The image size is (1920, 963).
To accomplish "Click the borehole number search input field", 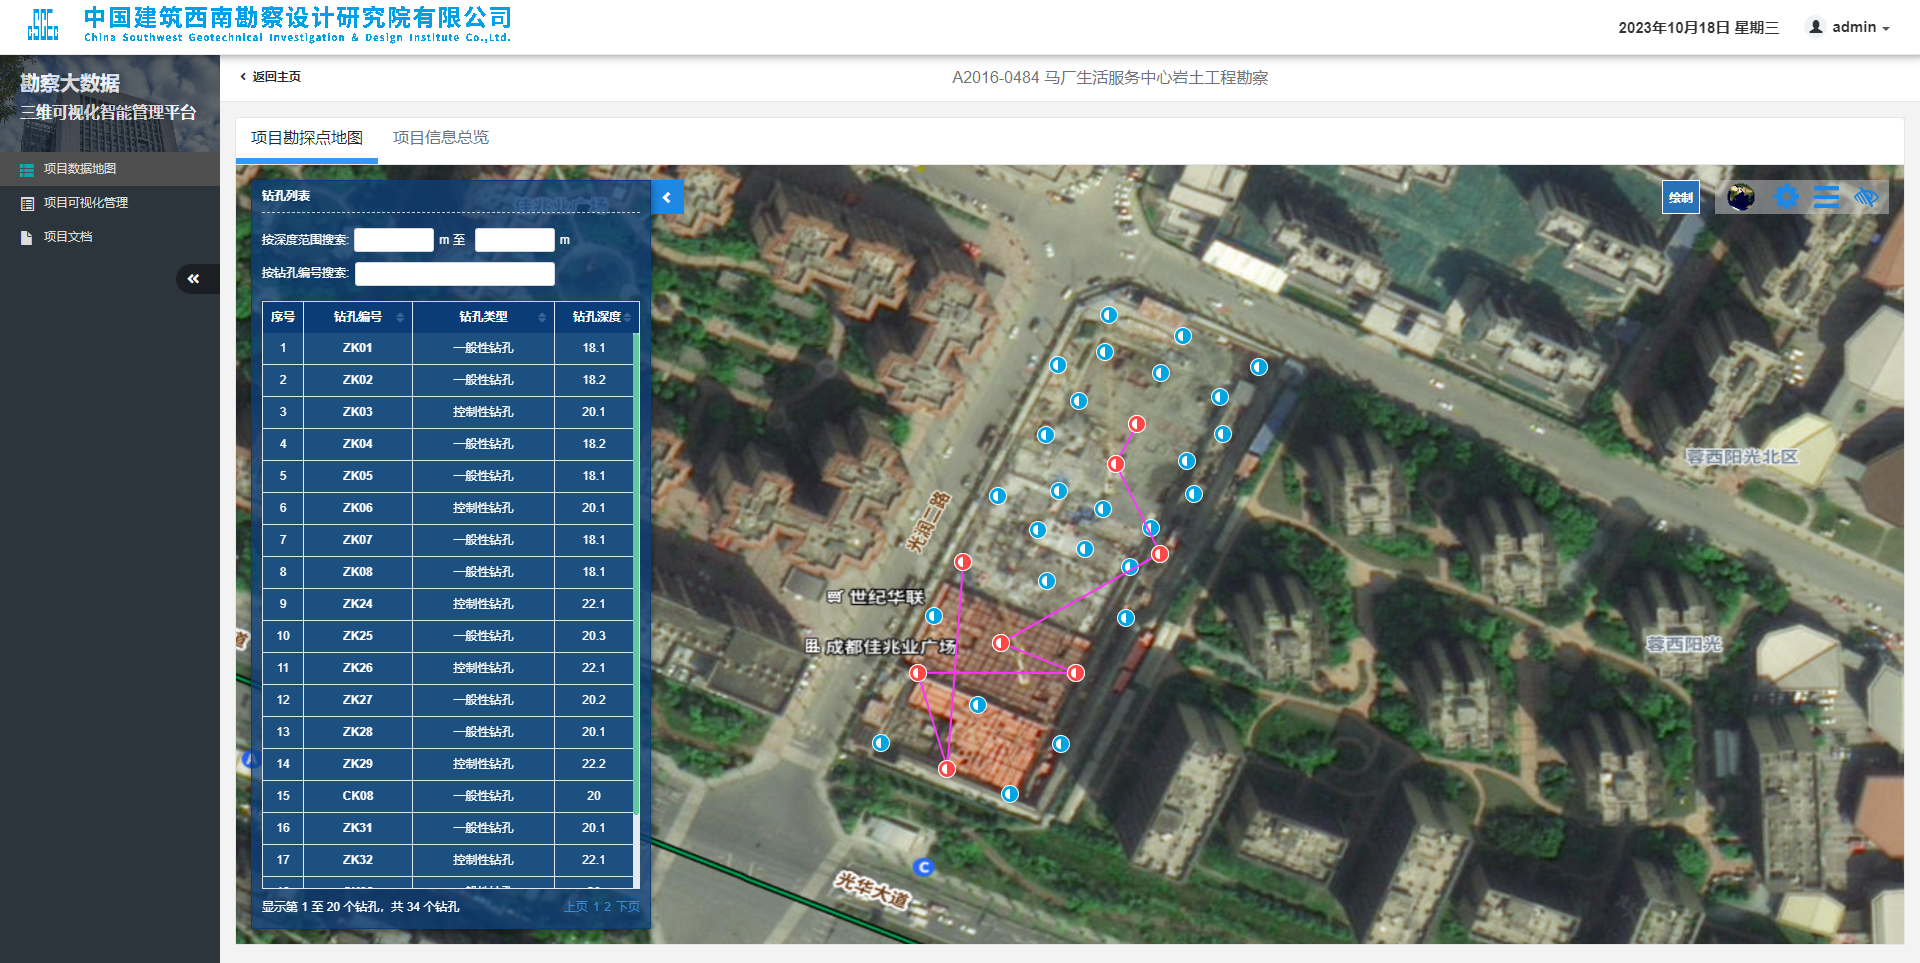I will coord(454,273).
